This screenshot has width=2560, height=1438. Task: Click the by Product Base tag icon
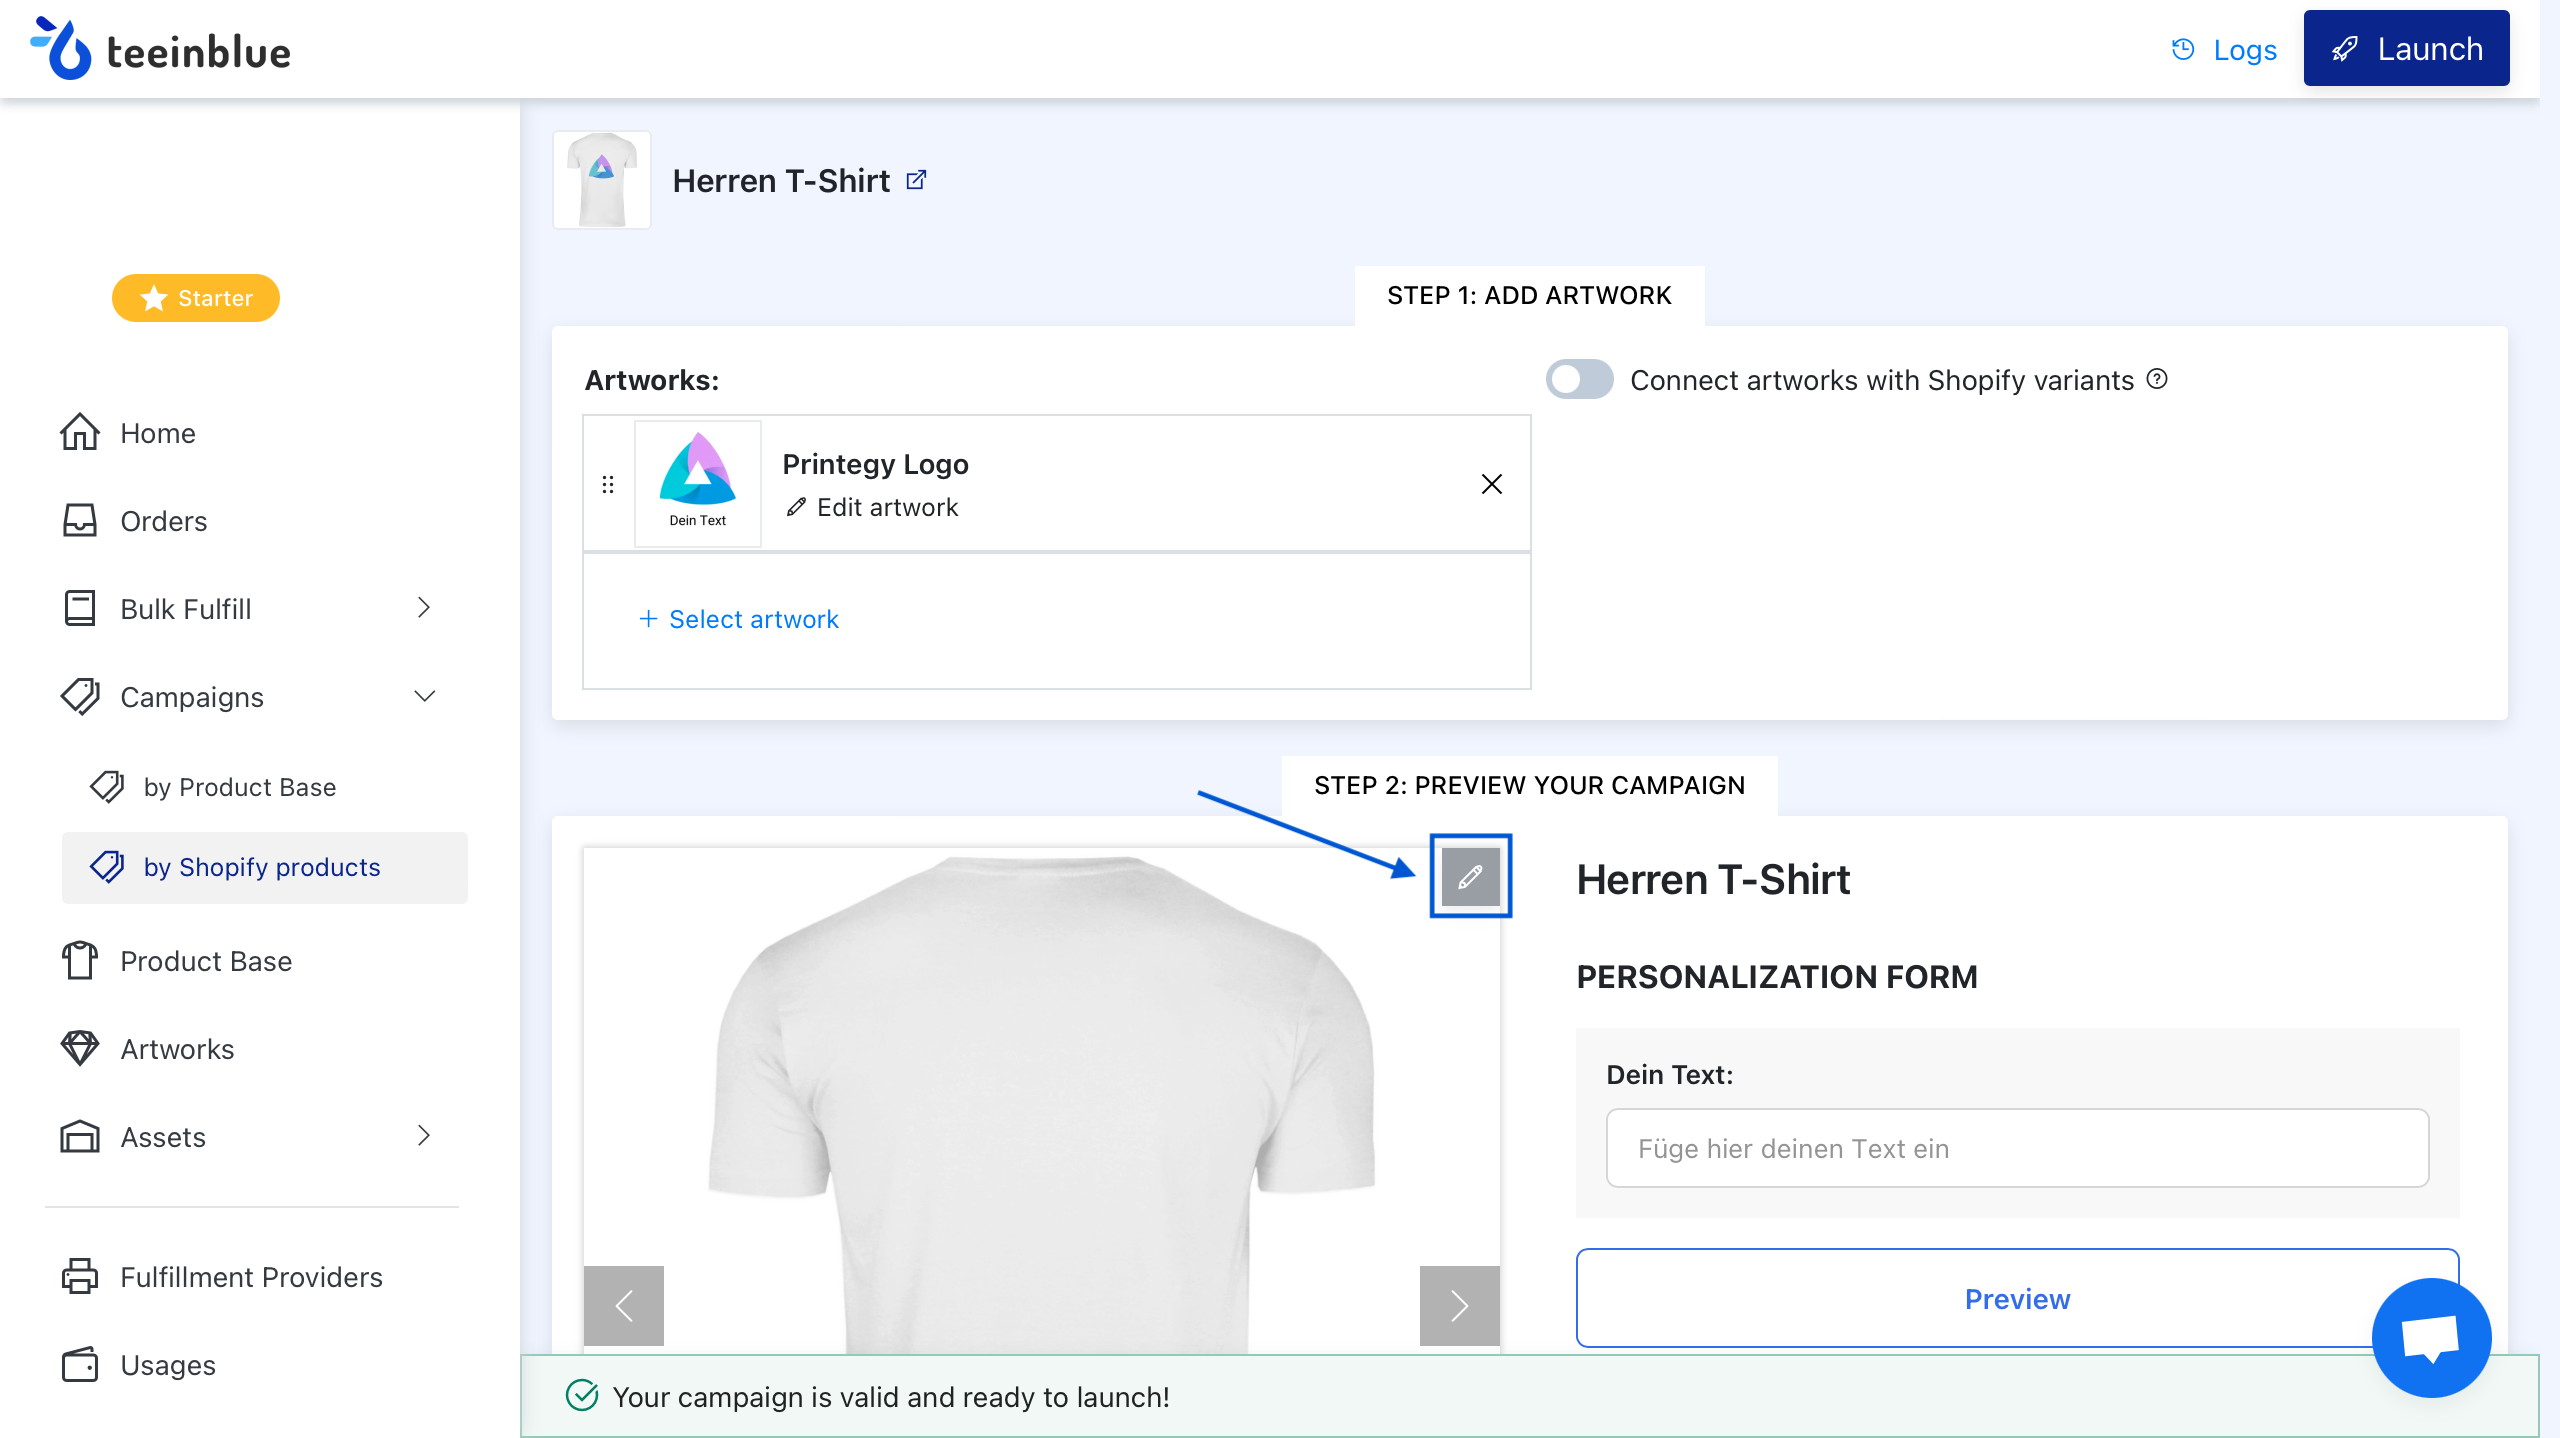(107, 786)
